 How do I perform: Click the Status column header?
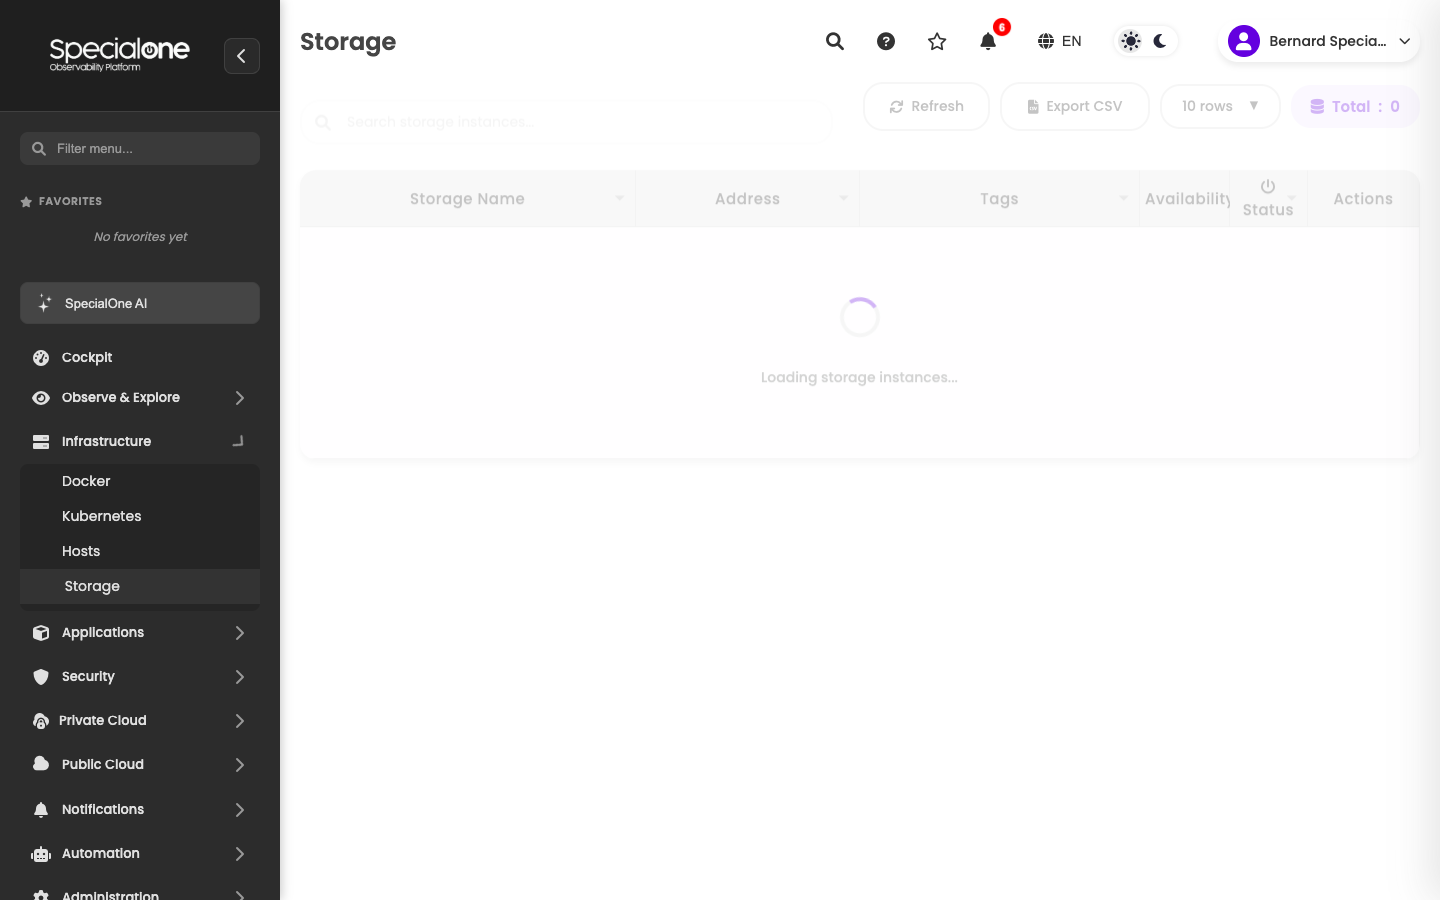[1268, 199]
